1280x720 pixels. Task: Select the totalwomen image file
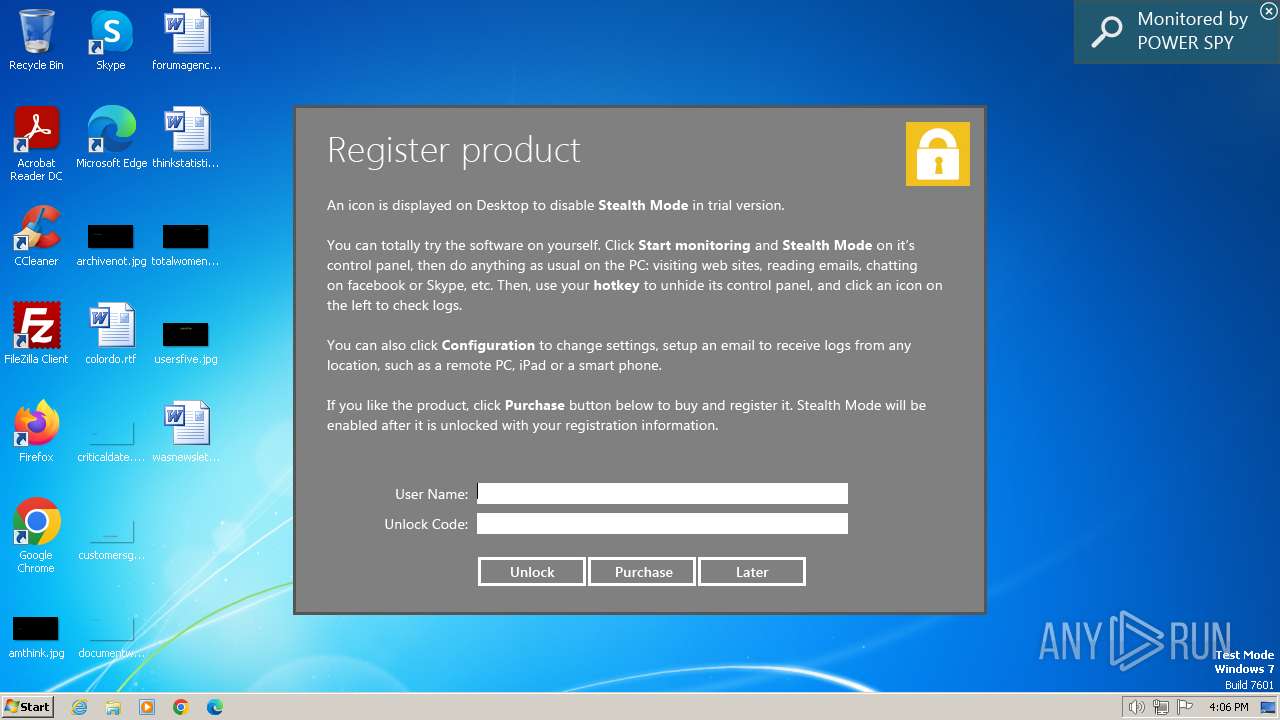(186, 244)
